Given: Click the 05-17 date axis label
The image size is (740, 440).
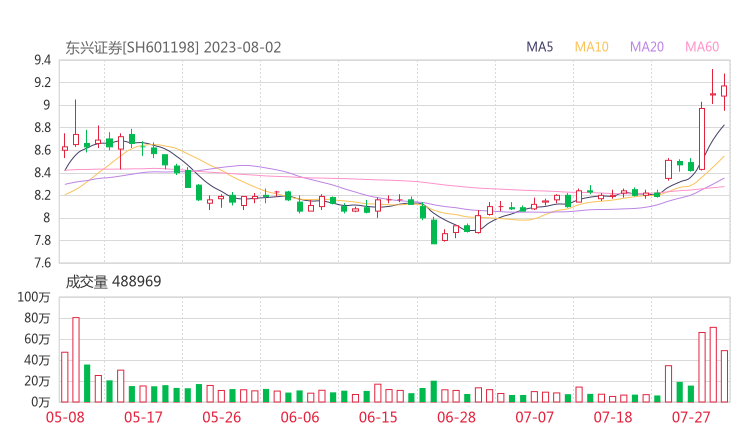Looking at the screenshot, I should click(x=143, y=417).
